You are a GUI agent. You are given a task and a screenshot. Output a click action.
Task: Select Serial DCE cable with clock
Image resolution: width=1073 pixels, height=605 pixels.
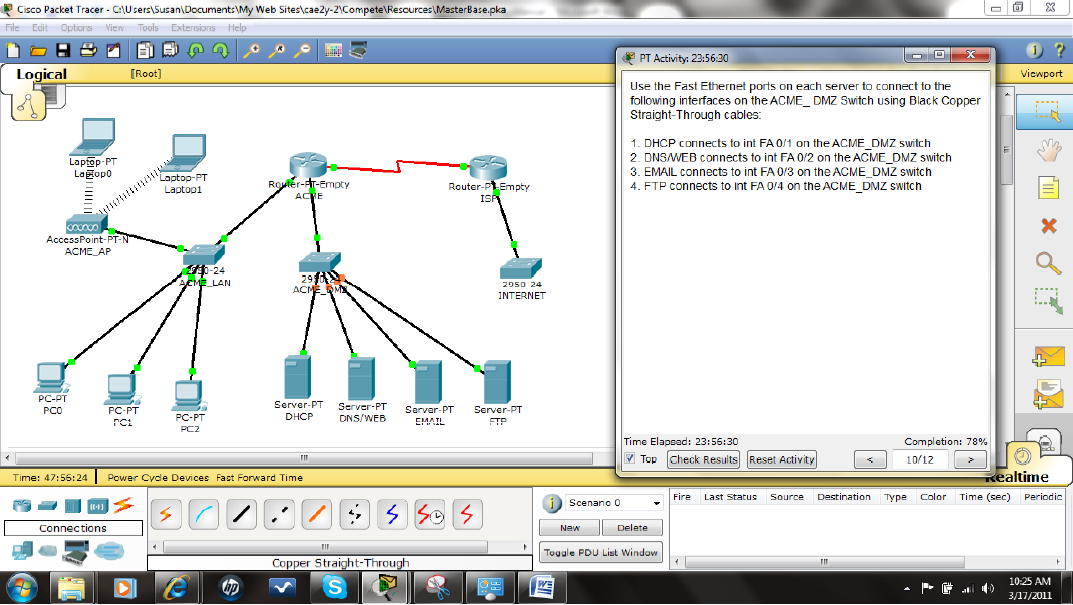pyautogui.click(x=430, y=515)
